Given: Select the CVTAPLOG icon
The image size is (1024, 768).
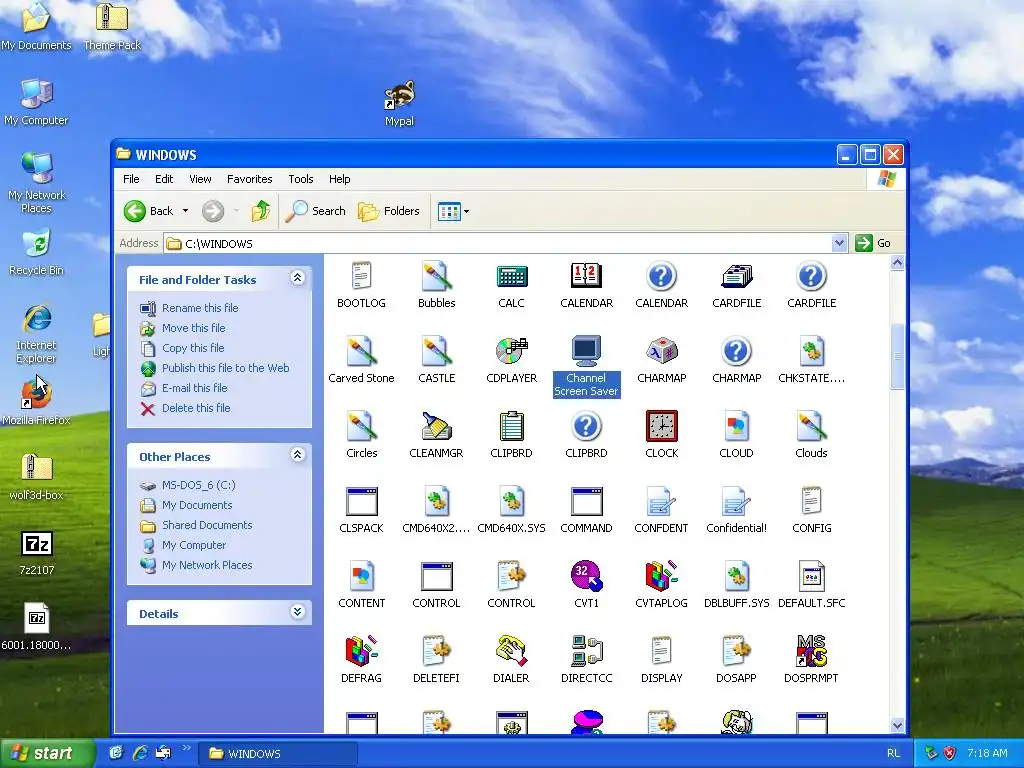Looking at the screenshot, I should click(x=662, y=585).
